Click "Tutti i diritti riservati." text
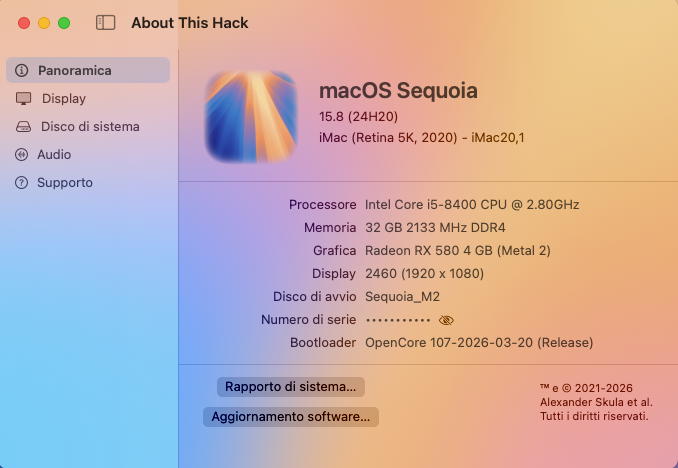 point(594,416)
